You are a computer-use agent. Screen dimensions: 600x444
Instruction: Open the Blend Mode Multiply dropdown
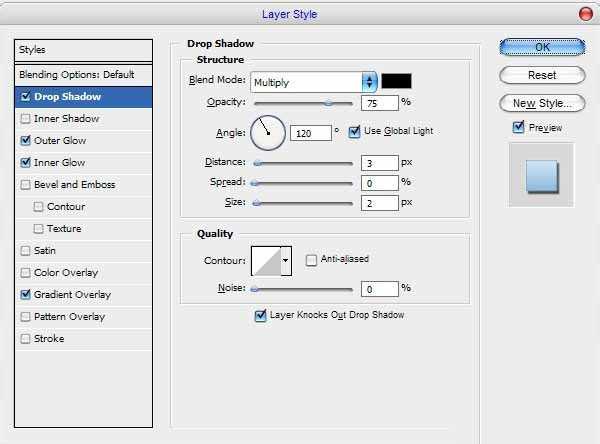click(x=314, y=82)
